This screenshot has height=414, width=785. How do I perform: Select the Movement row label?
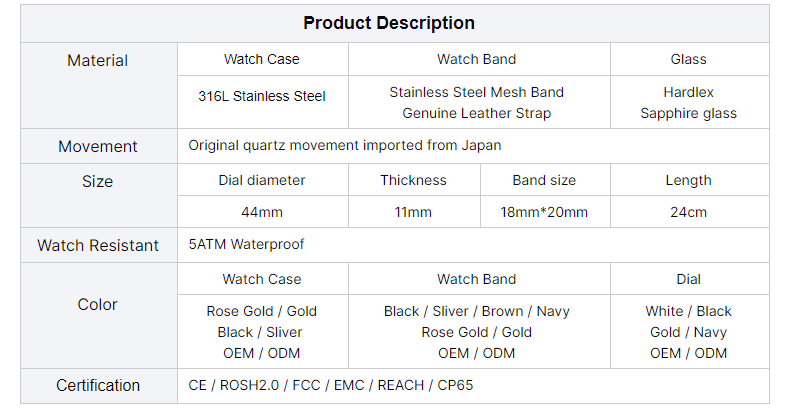pos(98,146)
